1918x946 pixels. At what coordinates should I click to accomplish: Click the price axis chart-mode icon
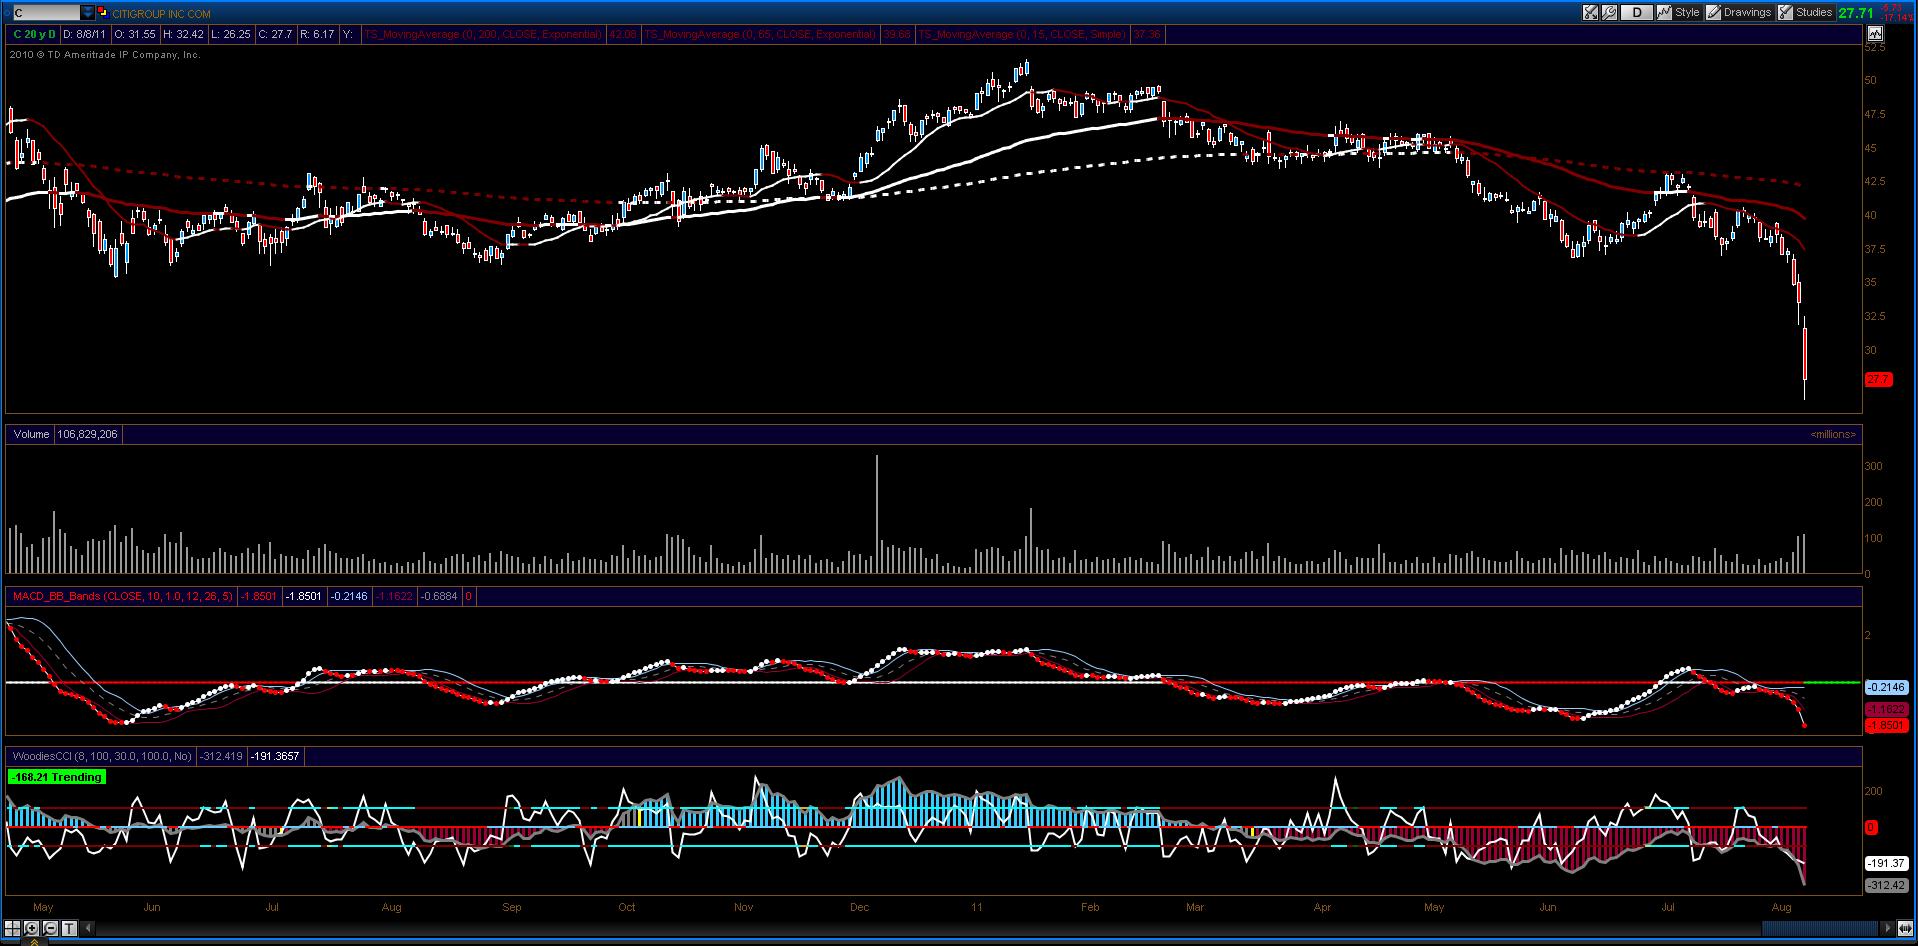(x=1875, y=34)
